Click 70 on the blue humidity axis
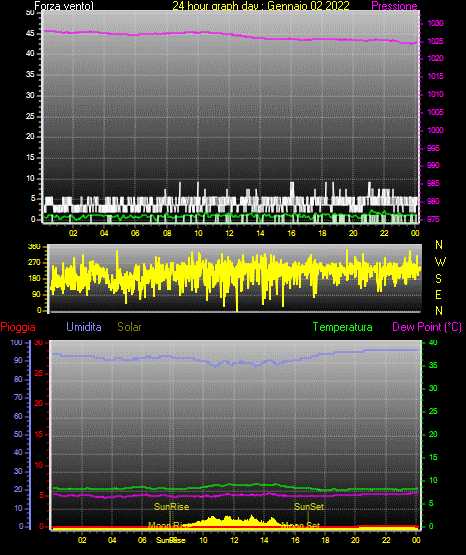Image resolution: width=466 pixels, height=555 pixels. (18, 397)
